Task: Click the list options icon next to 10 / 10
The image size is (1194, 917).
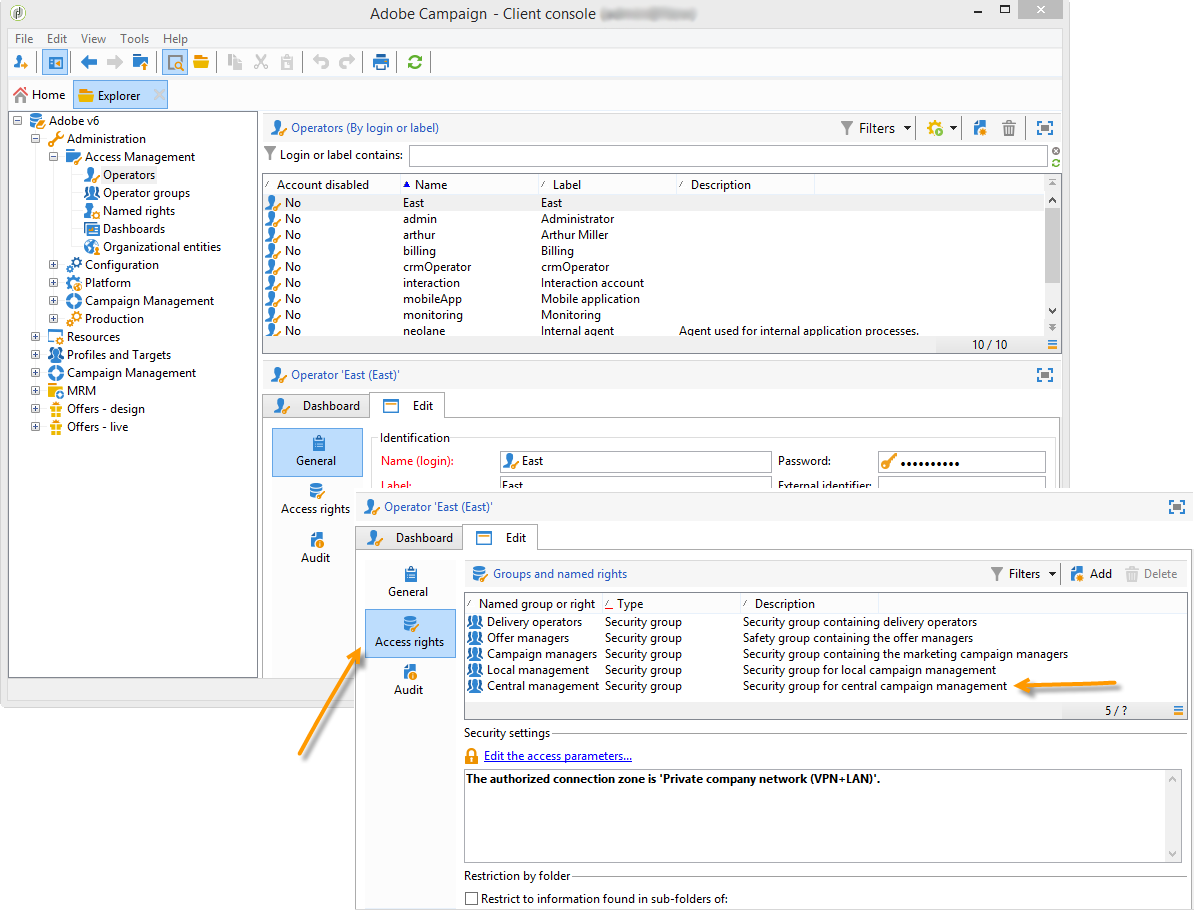Action: (x=1052, y=345)
